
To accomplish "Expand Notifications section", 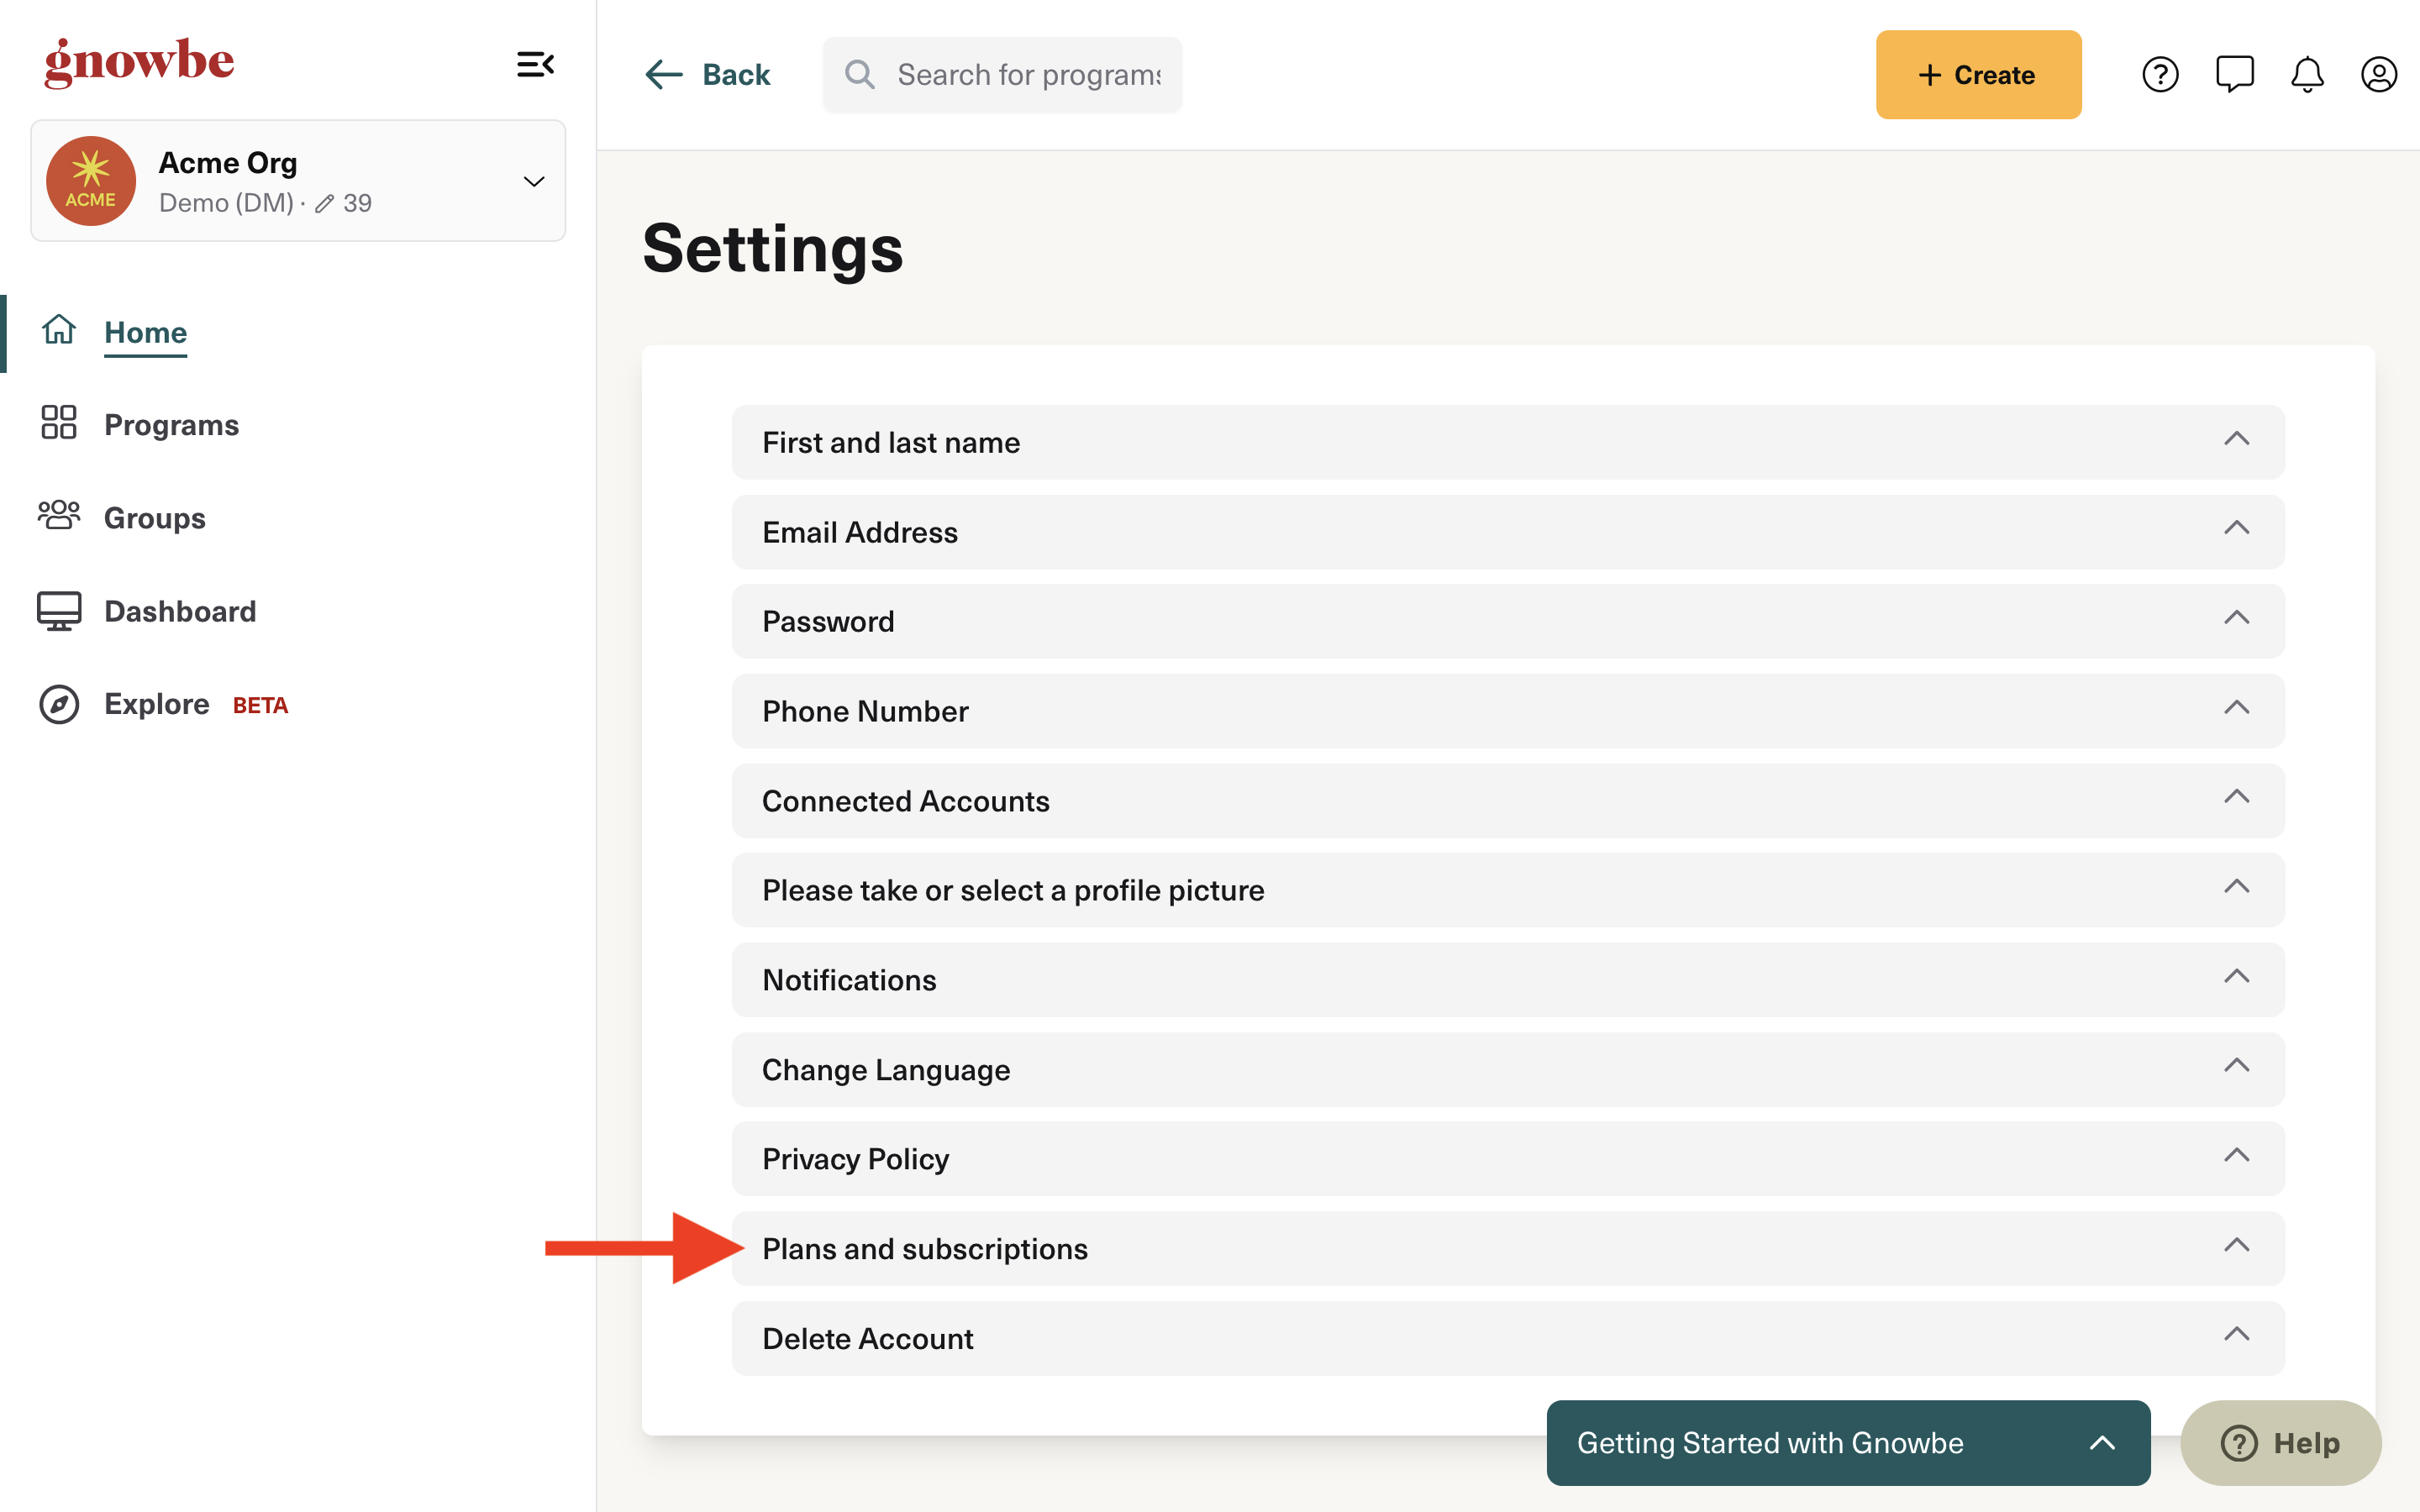I will pos(1508,980).
